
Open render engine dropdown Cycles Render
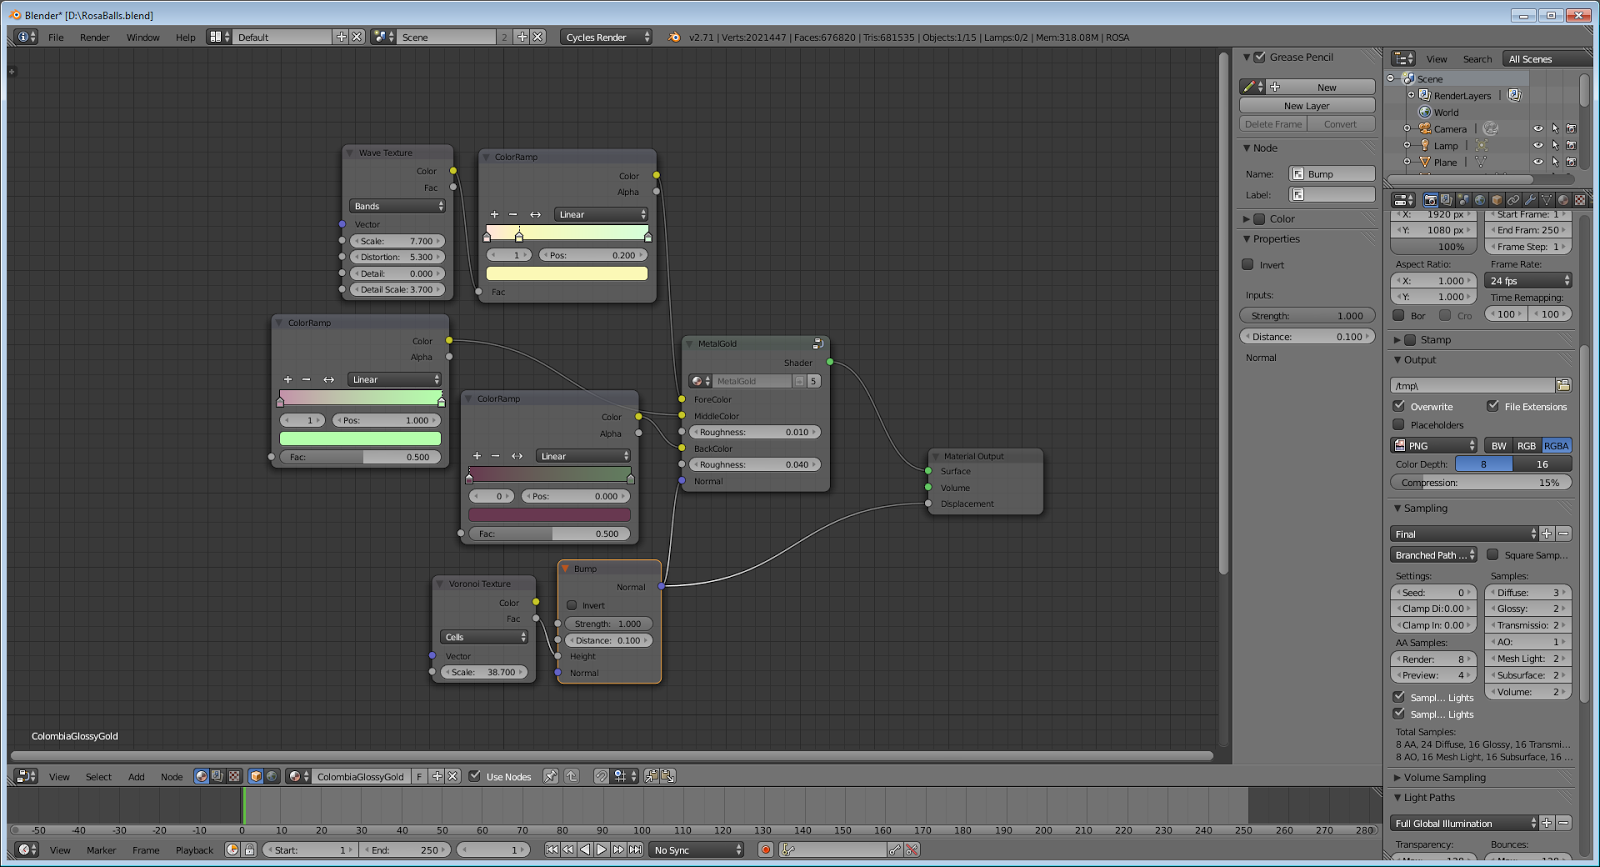tap(607, 37)
